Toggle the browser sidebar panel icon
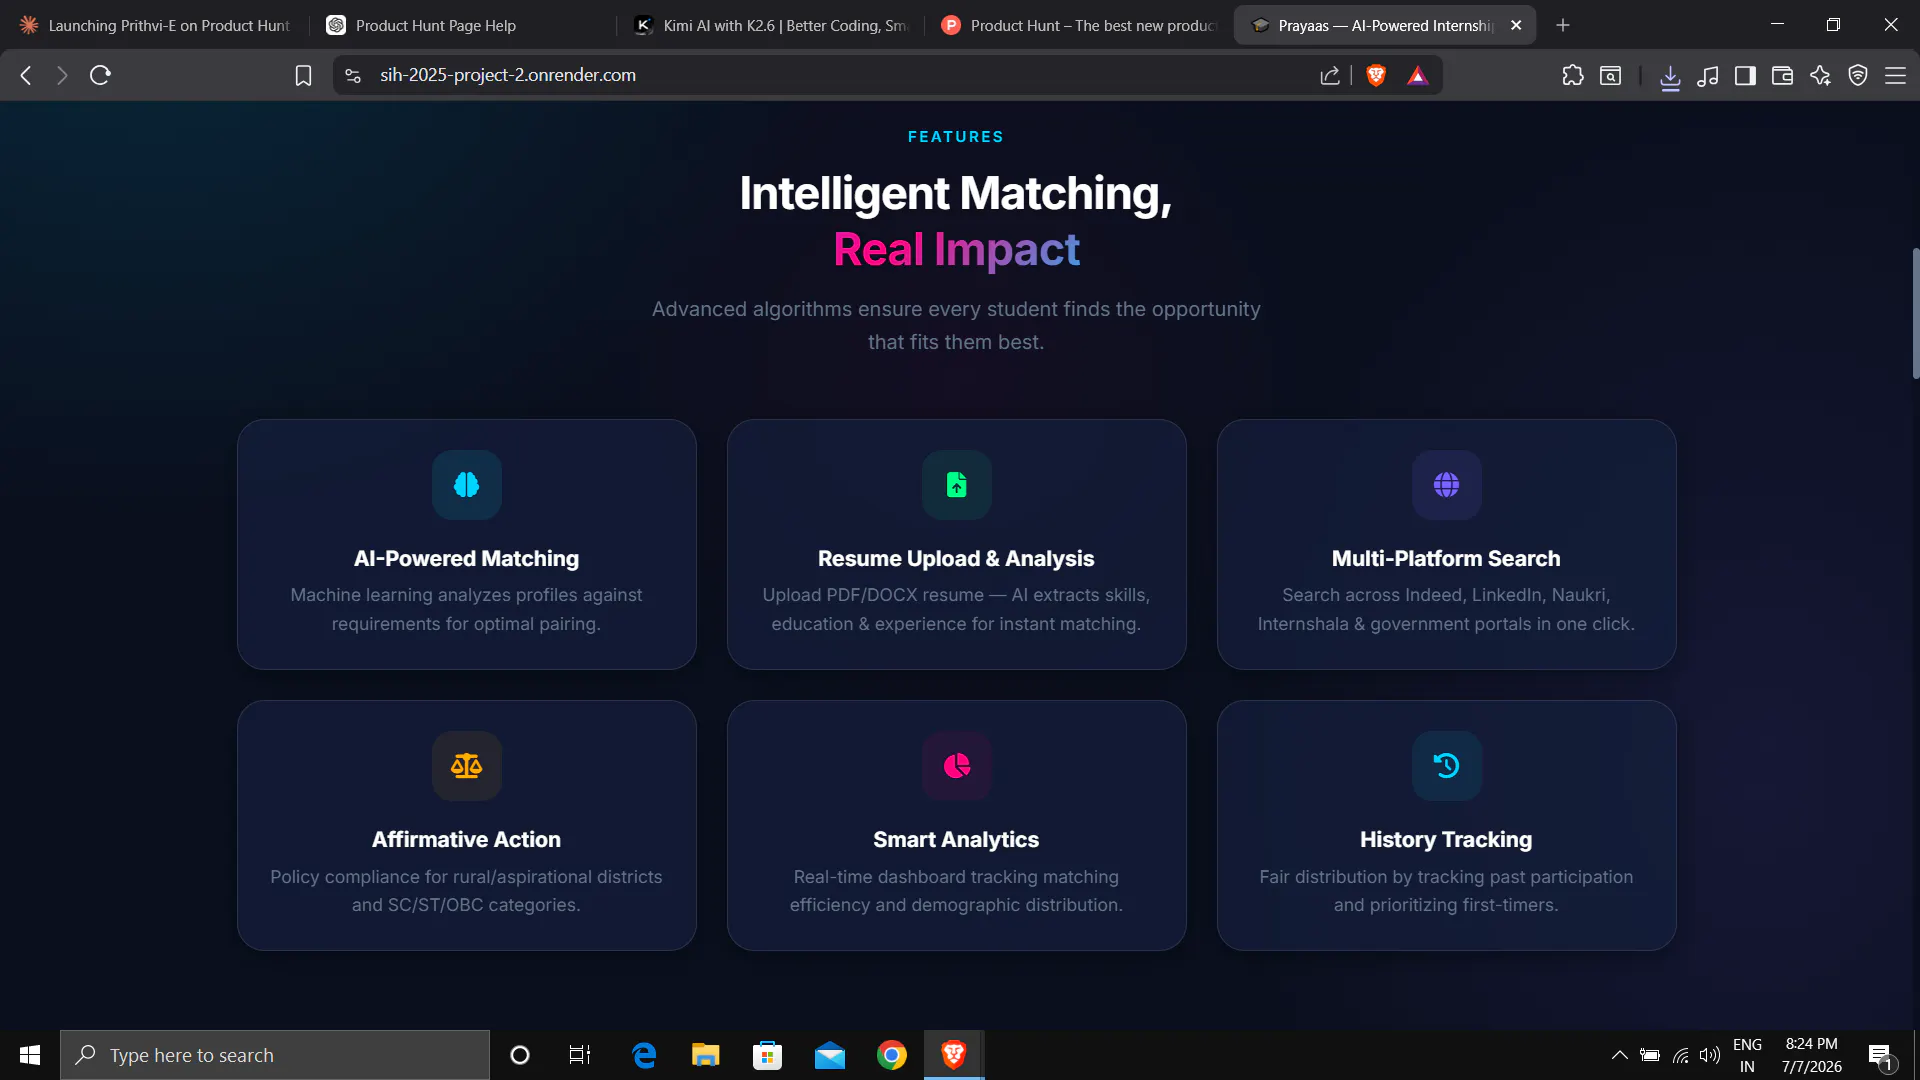Viewport: 1920px width, 1080px height. [1745, 75]
